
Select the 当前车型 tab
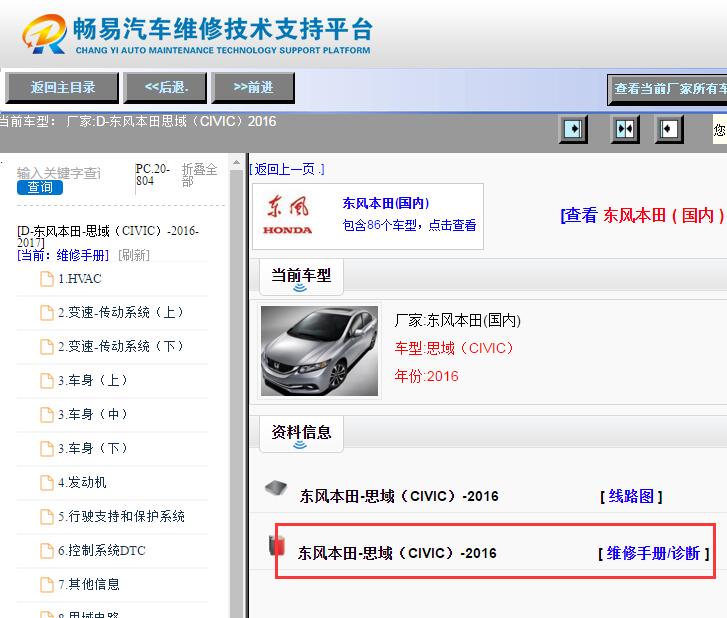301,277
